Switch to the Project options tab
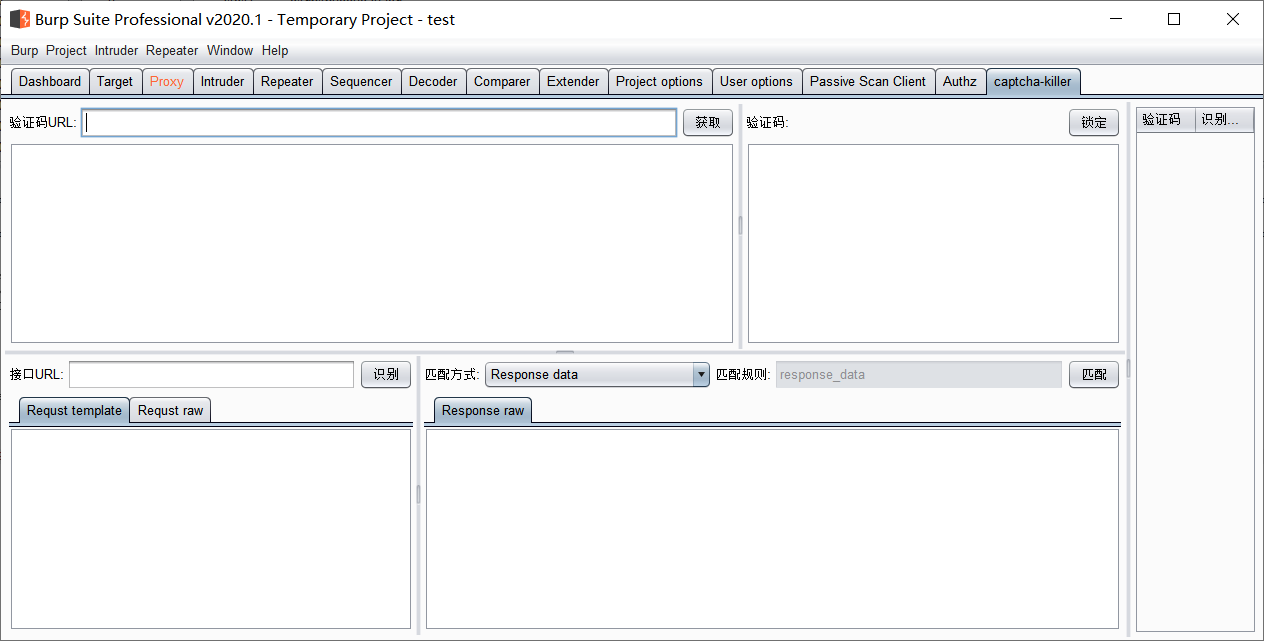The height and width of the screenshot is (641, 1264). (x=660, y=82)
